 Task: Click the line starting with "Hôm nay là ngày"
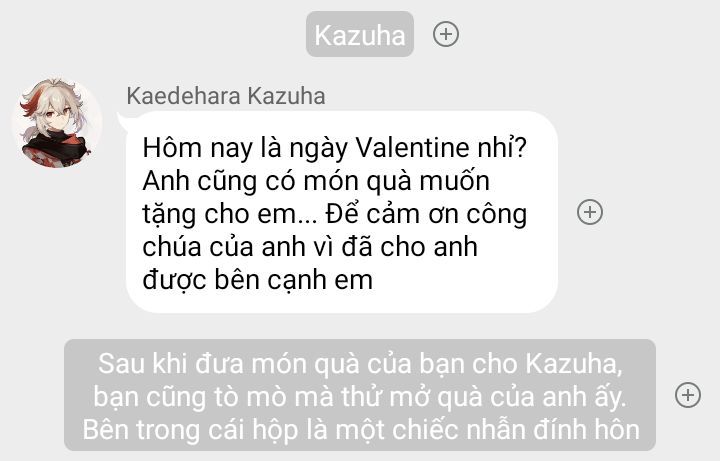click(334, 148)
